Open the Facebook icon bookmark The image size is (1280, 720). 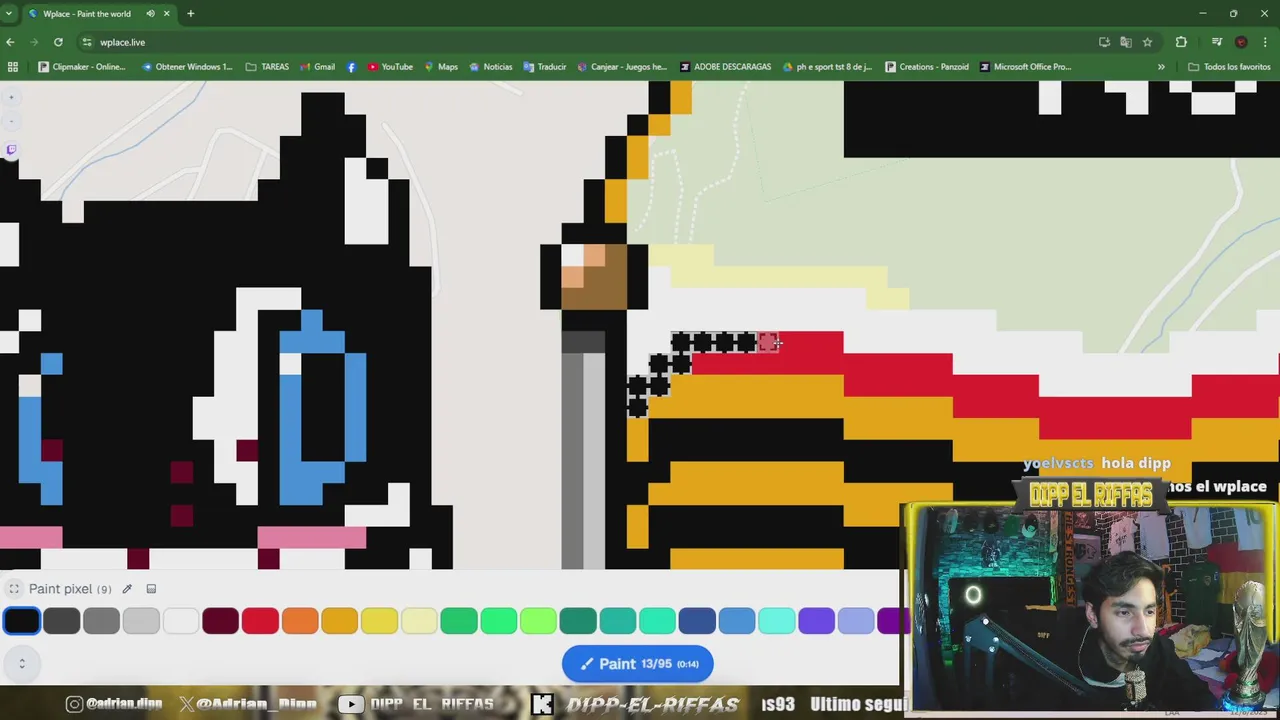[x=351, y=67]
